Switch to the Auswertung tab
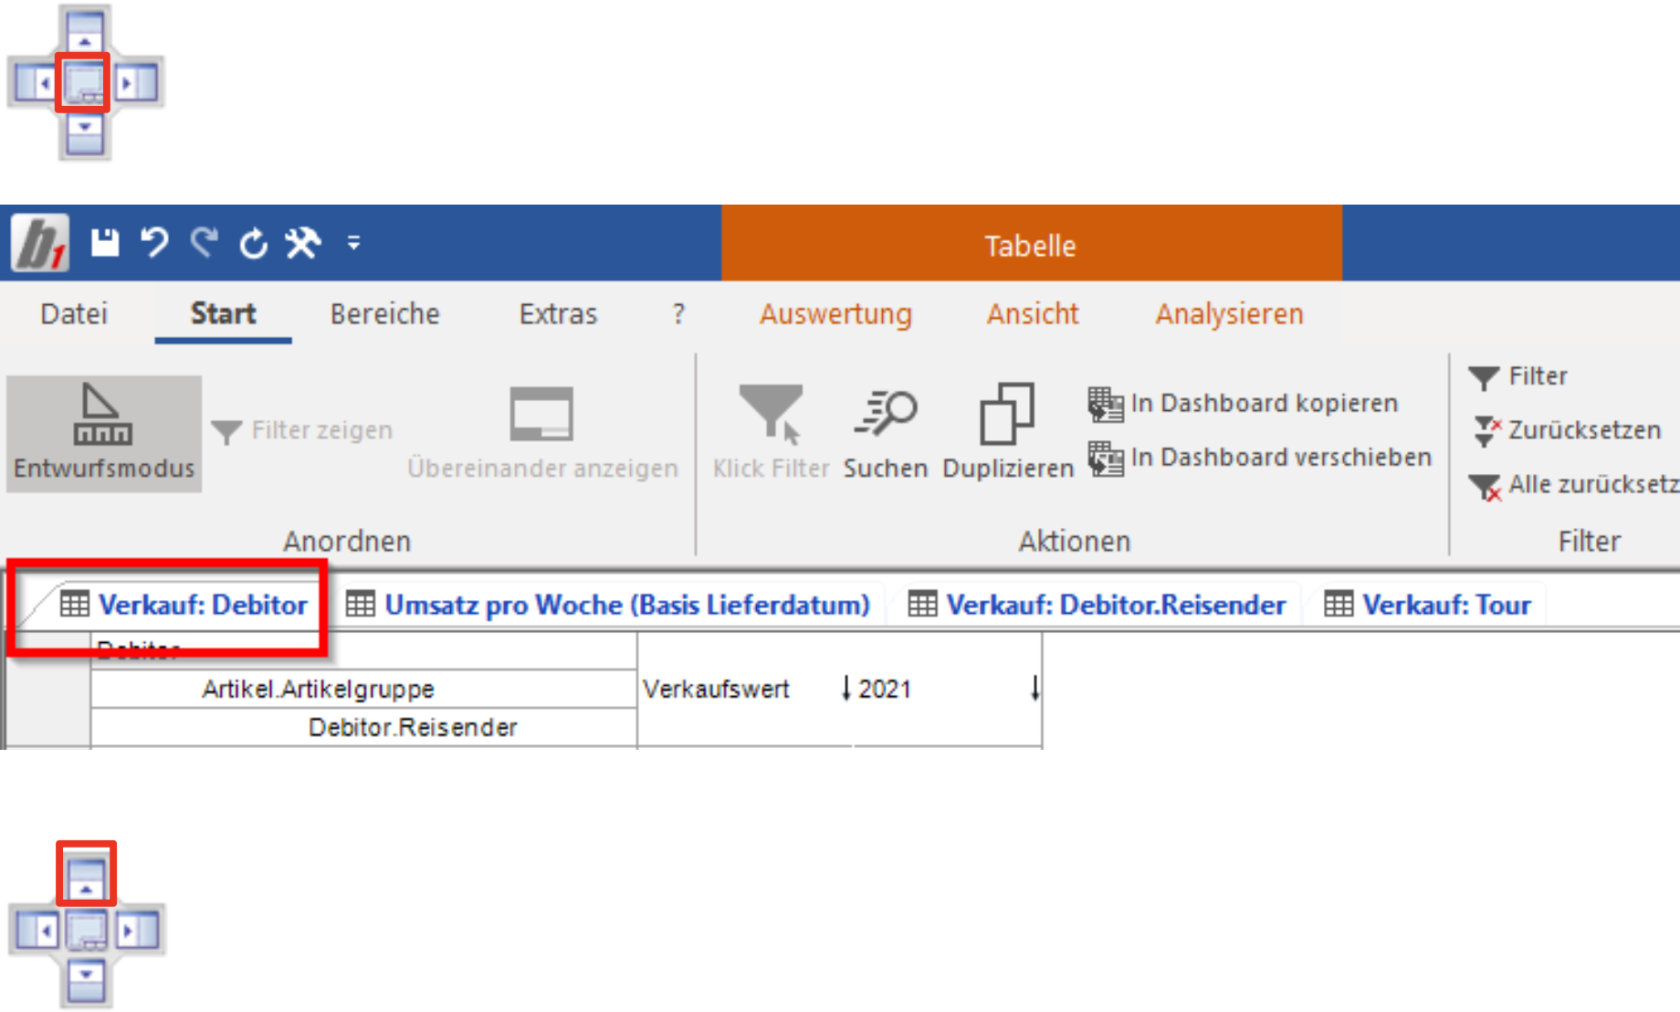Screen dimensions: 1680x1012 [x=836, y=314]
